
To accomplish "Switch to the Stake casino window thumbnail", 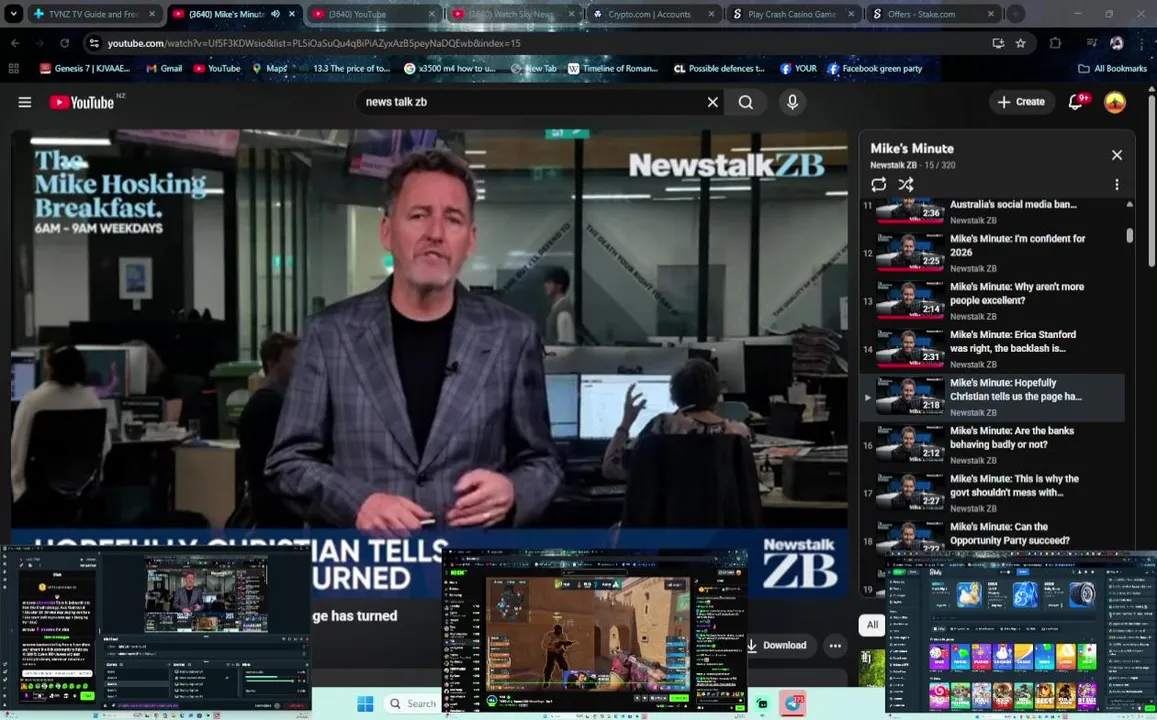I will (1020, 633).
